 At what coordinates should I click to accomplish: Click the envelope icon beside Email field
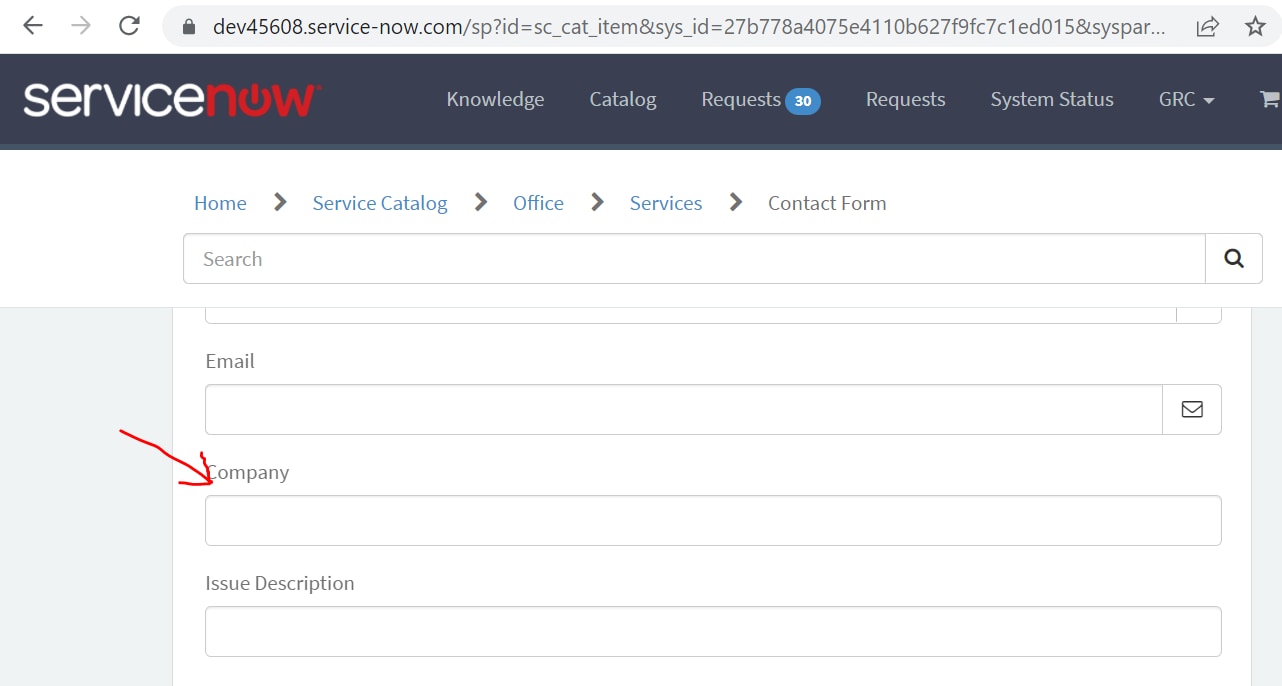[x=1191, y=409]
